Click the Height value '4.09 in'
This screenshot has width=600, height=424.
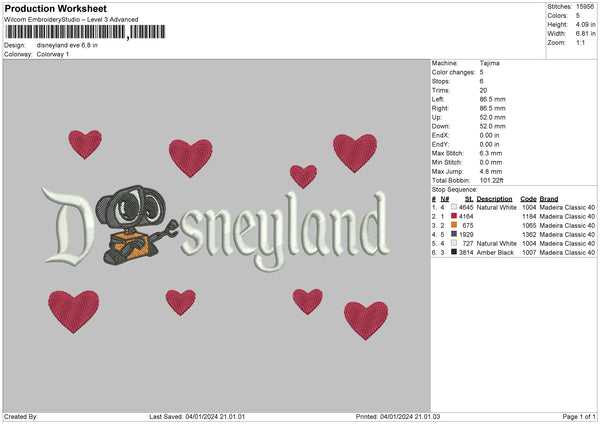click(585, 24)
